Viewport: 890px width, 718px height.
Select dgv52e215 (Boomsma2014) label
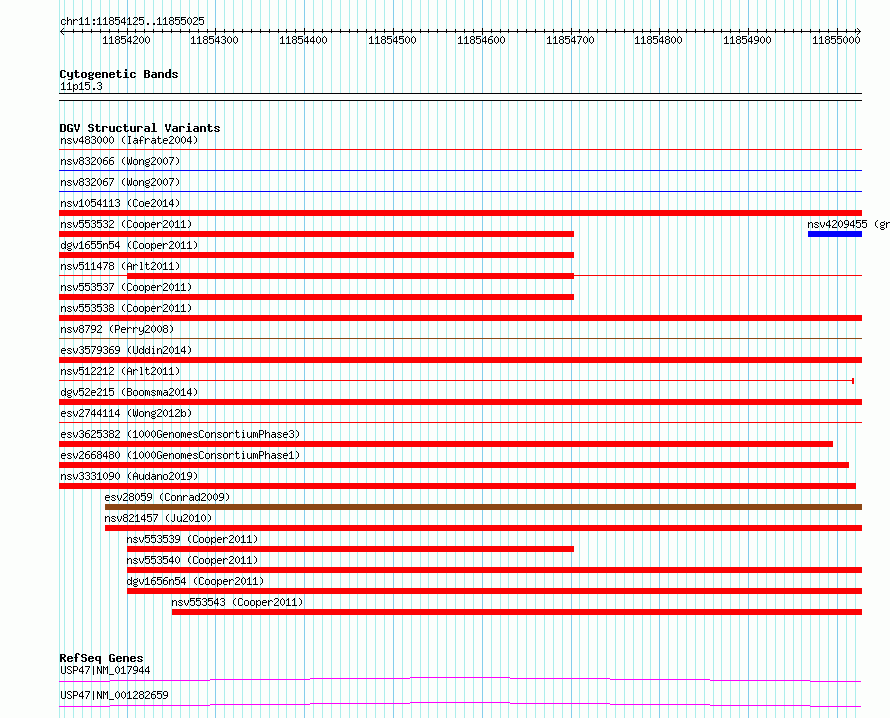129,392
